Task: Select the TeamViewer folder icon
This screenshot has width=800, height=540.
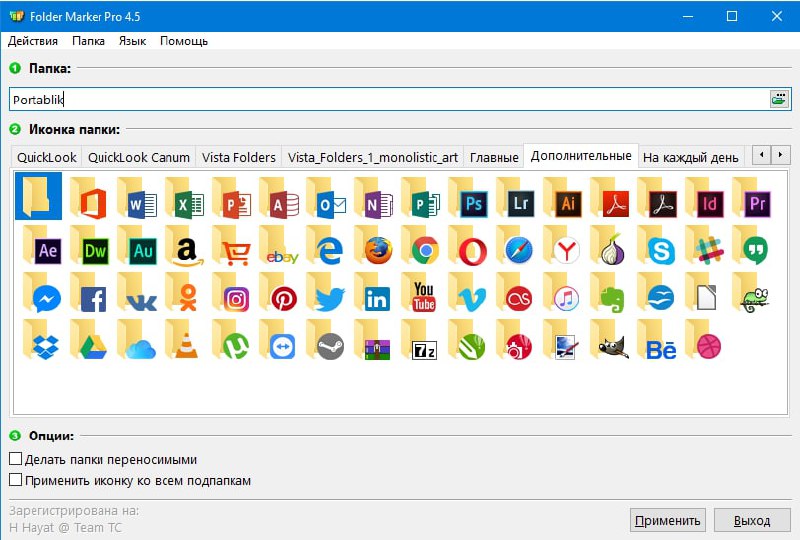Action: click(x=278, y=340)
